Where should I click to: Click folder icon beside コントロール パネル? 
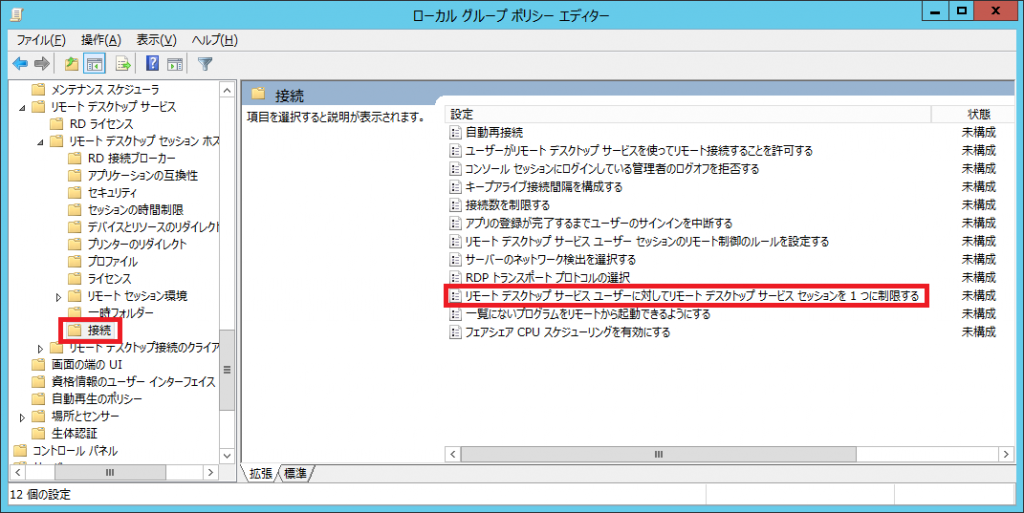click(x=20, y=450)
